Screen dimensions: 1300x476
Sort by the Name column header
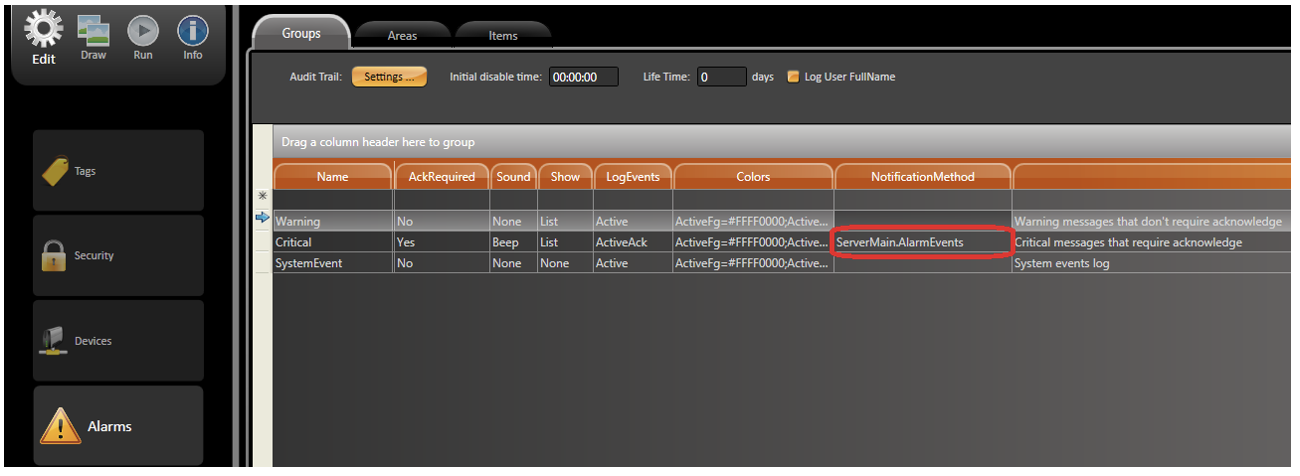coord(333,177)
